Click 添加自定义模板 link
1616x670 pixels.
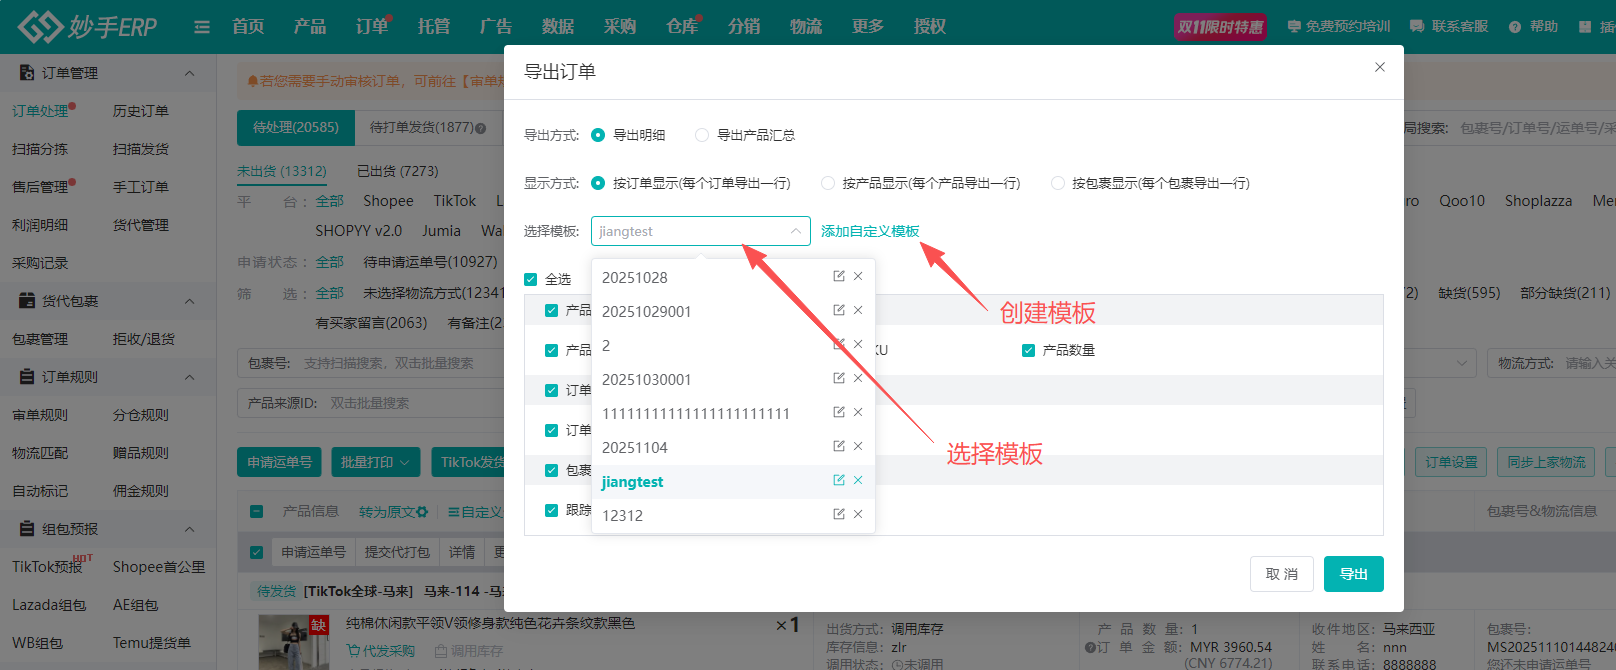tap(870, 231)
